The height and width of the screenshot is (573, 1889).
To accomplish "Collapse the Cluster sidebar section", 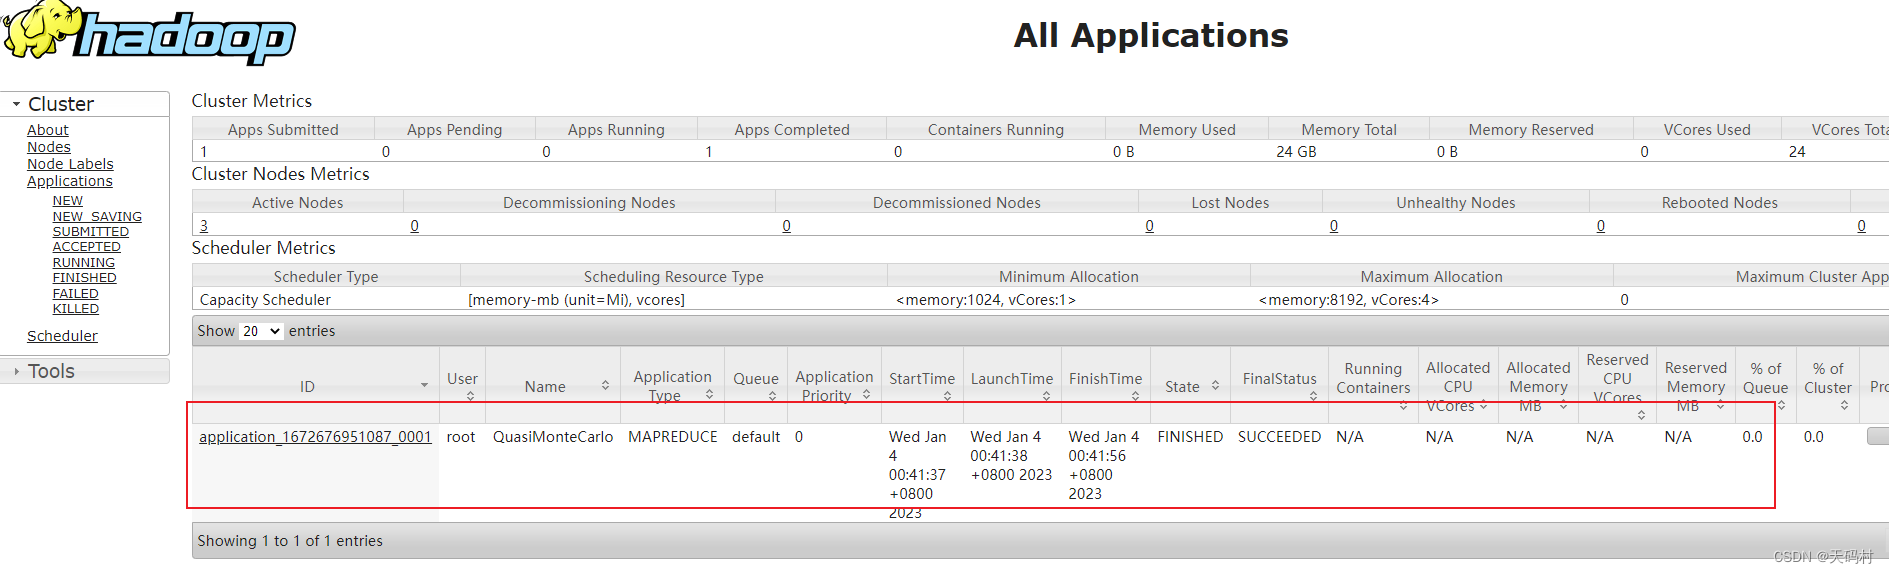I will (84, 104).
